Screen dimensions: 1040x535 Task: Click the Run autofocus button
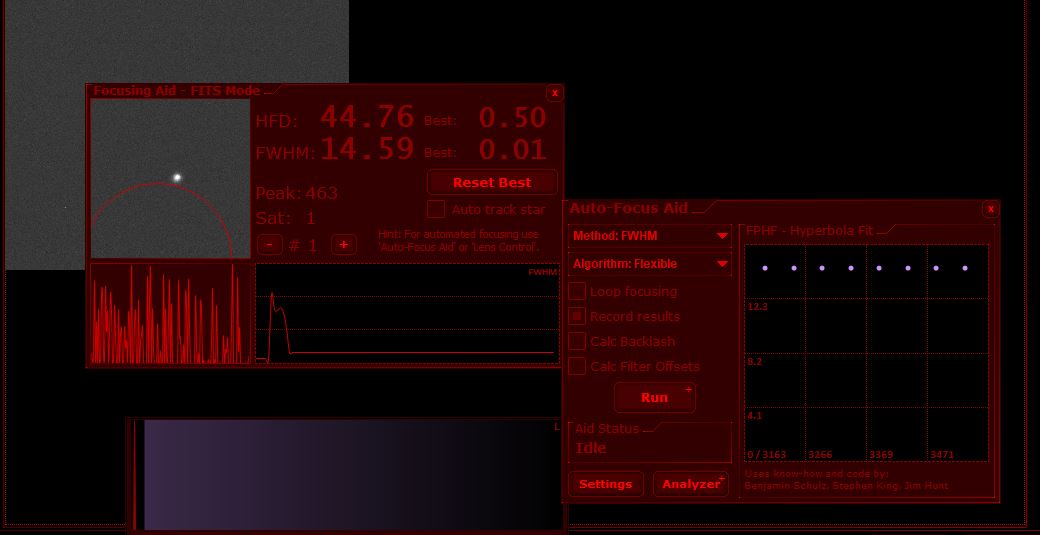(654, 397)
